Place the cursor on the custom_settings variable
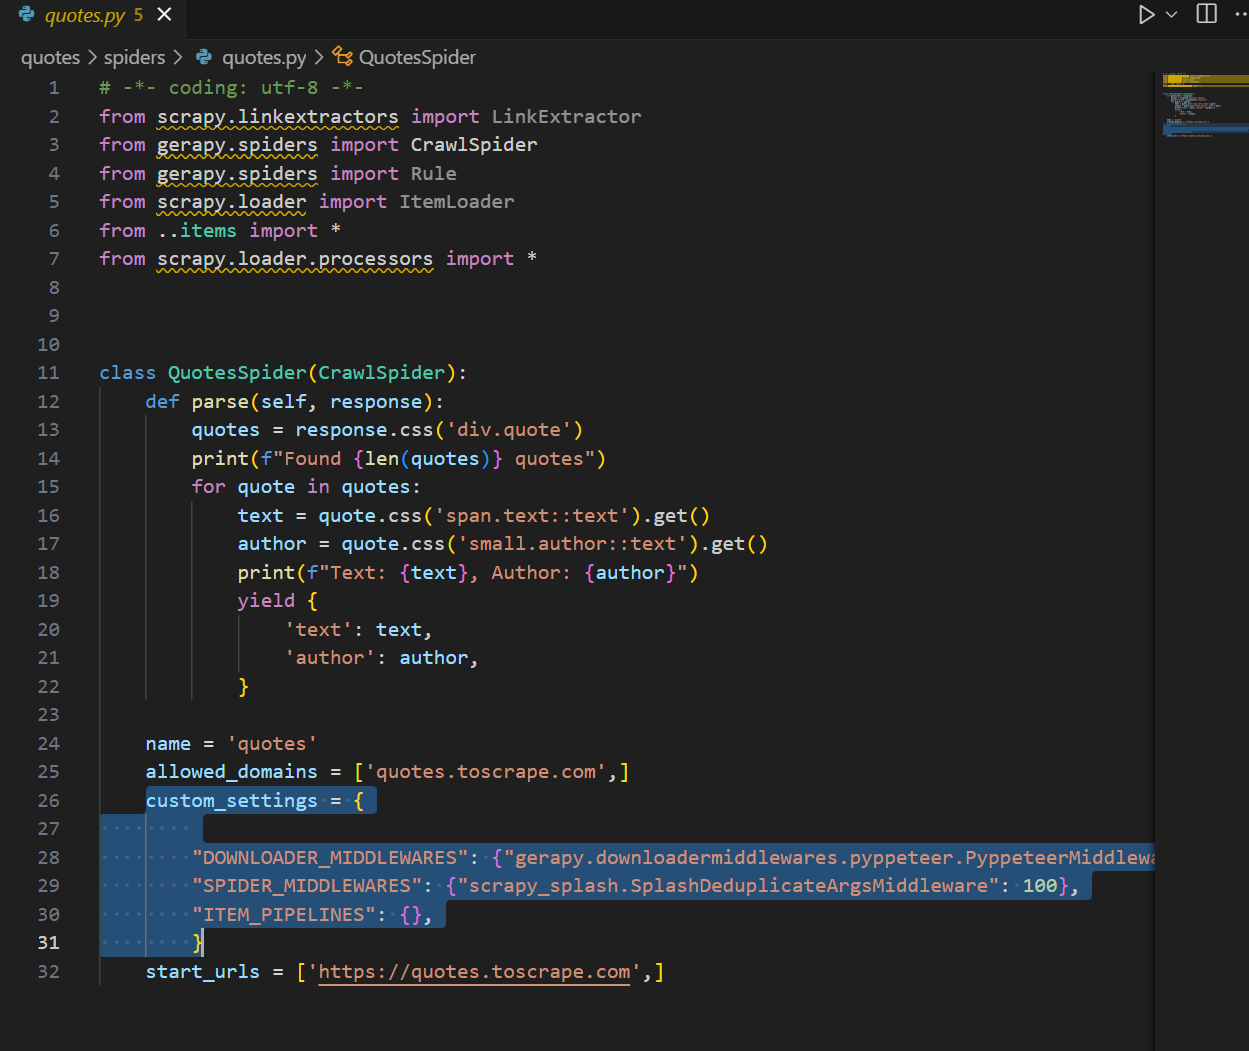1249x1051 pixels. tap(231, 800)
